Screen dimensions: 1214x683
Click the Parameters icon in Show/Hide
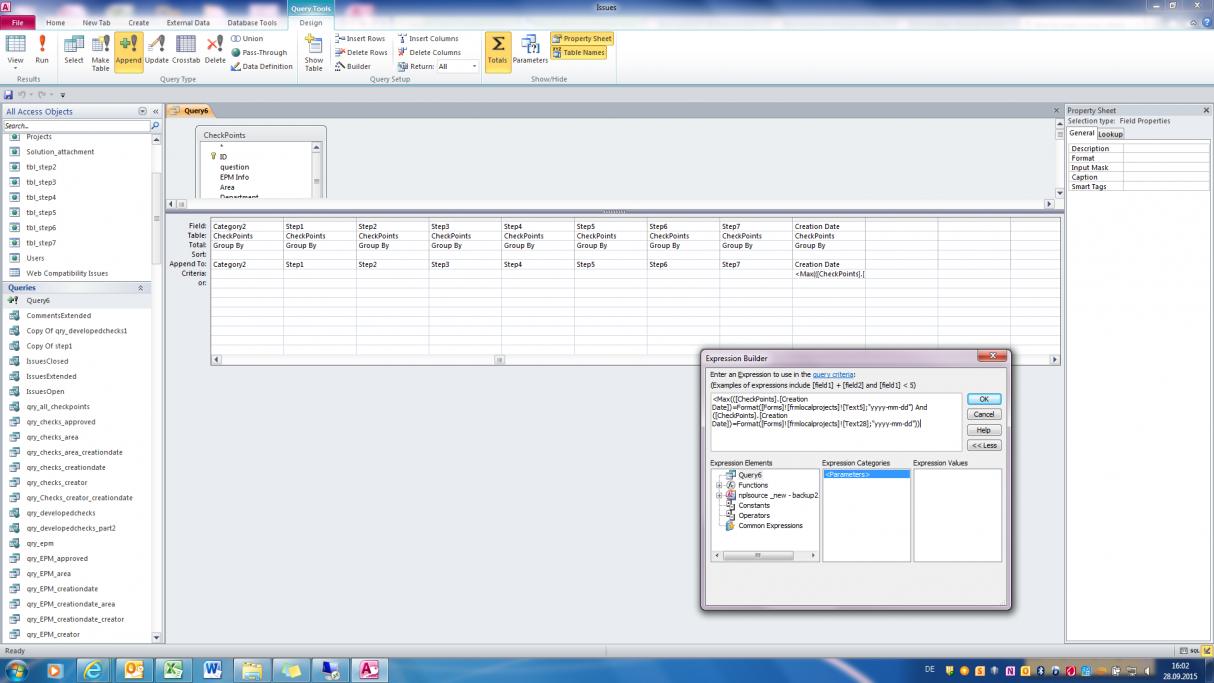[x=530, y=48]
